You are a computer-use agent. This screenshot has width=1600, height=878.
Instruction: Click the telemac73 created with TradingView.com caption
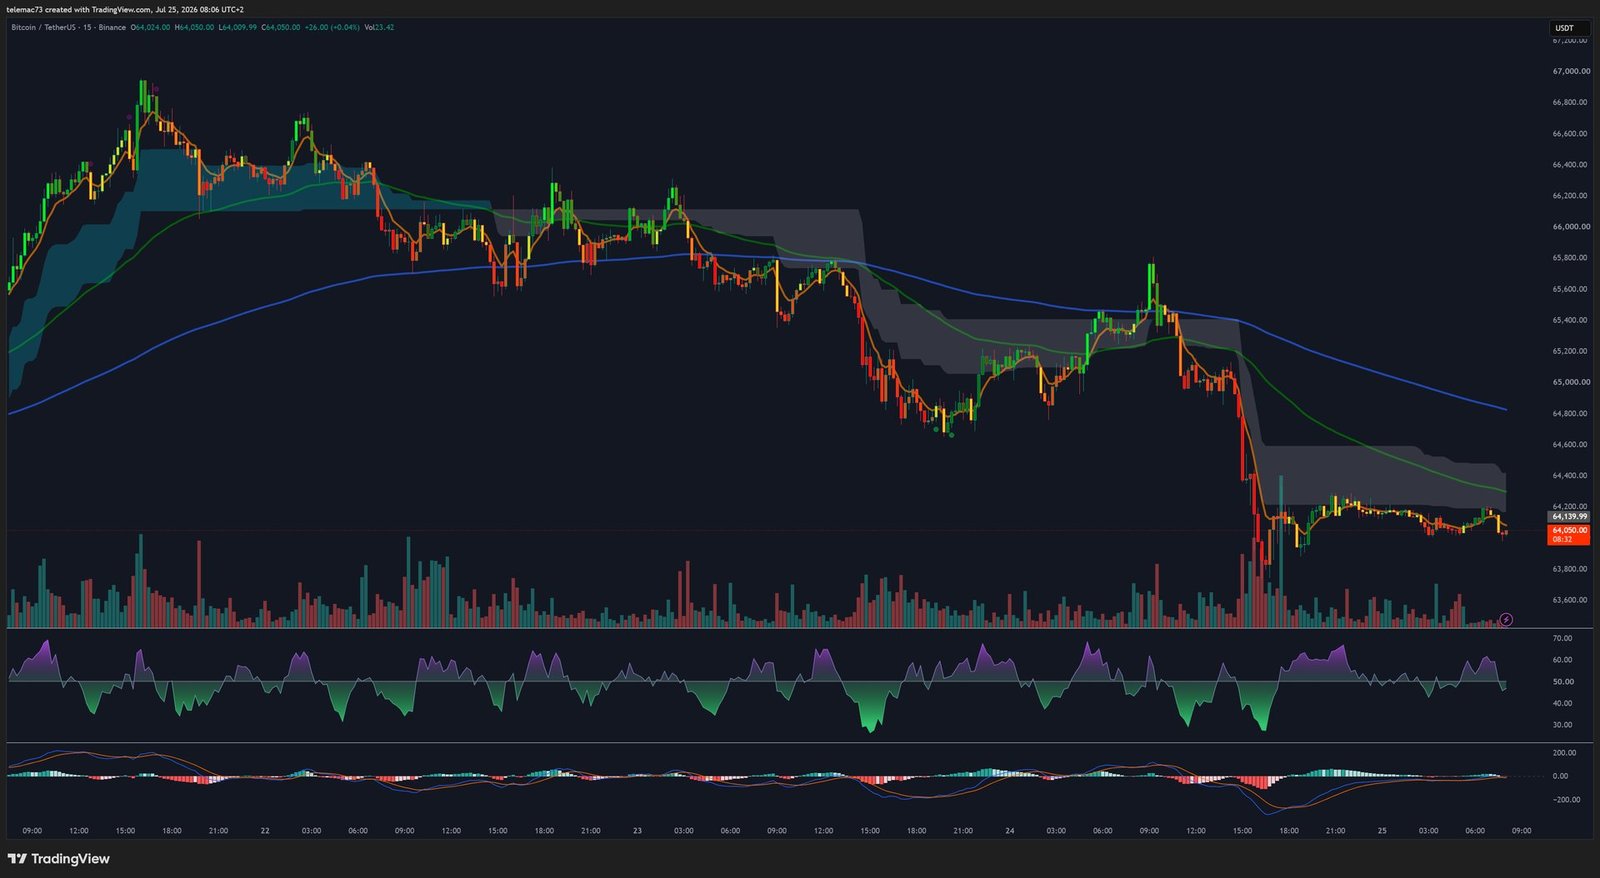(x=124, y=9)
